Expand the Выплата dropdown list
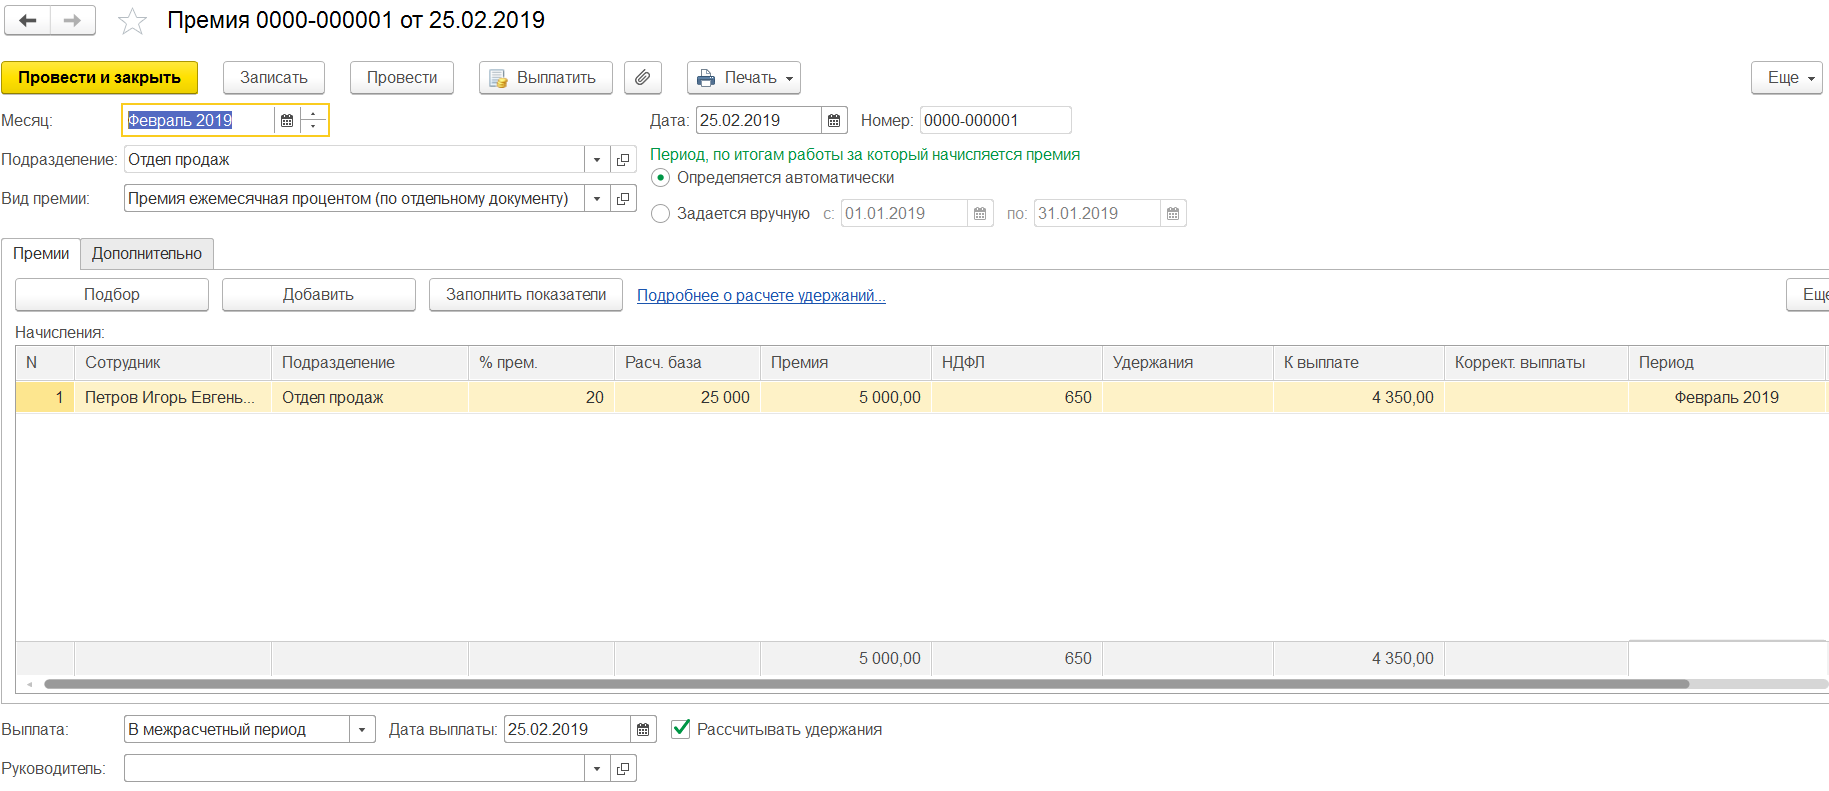 pos(362,730)
